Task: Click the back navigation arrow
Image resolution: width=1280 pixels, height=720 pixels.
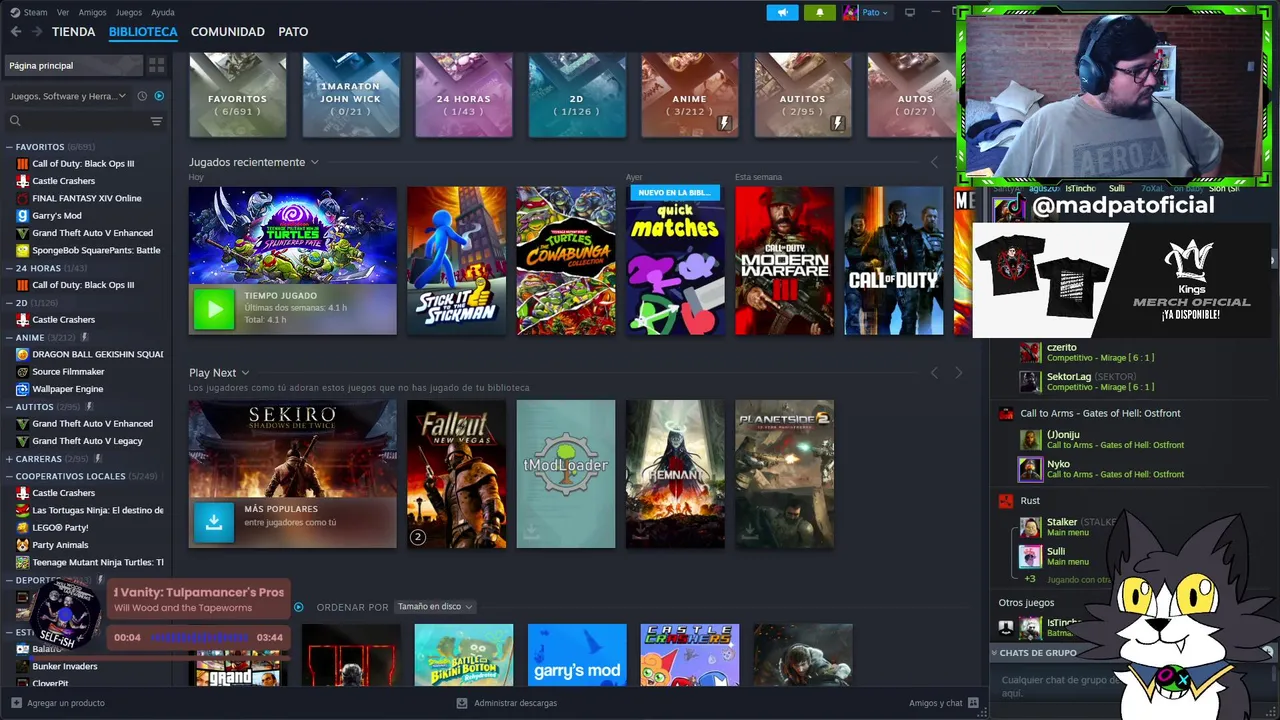Action: pos(16,32)
